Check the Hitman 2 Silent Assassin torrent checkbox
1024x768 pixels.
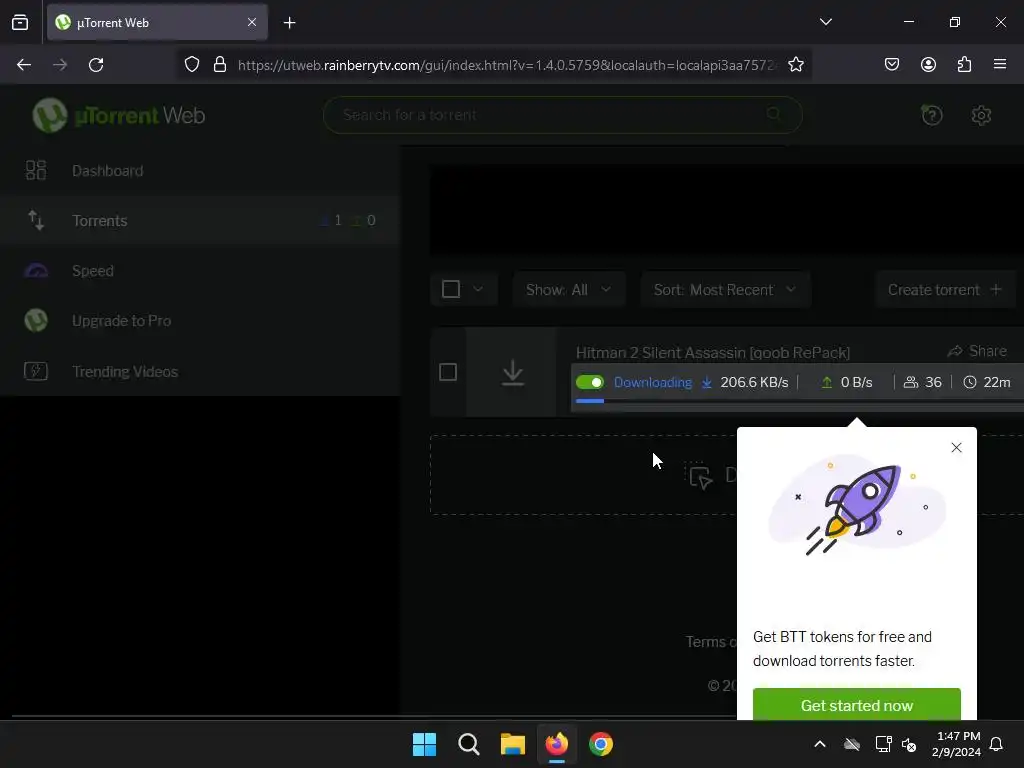pyautogui.click(x=448, y=372)
